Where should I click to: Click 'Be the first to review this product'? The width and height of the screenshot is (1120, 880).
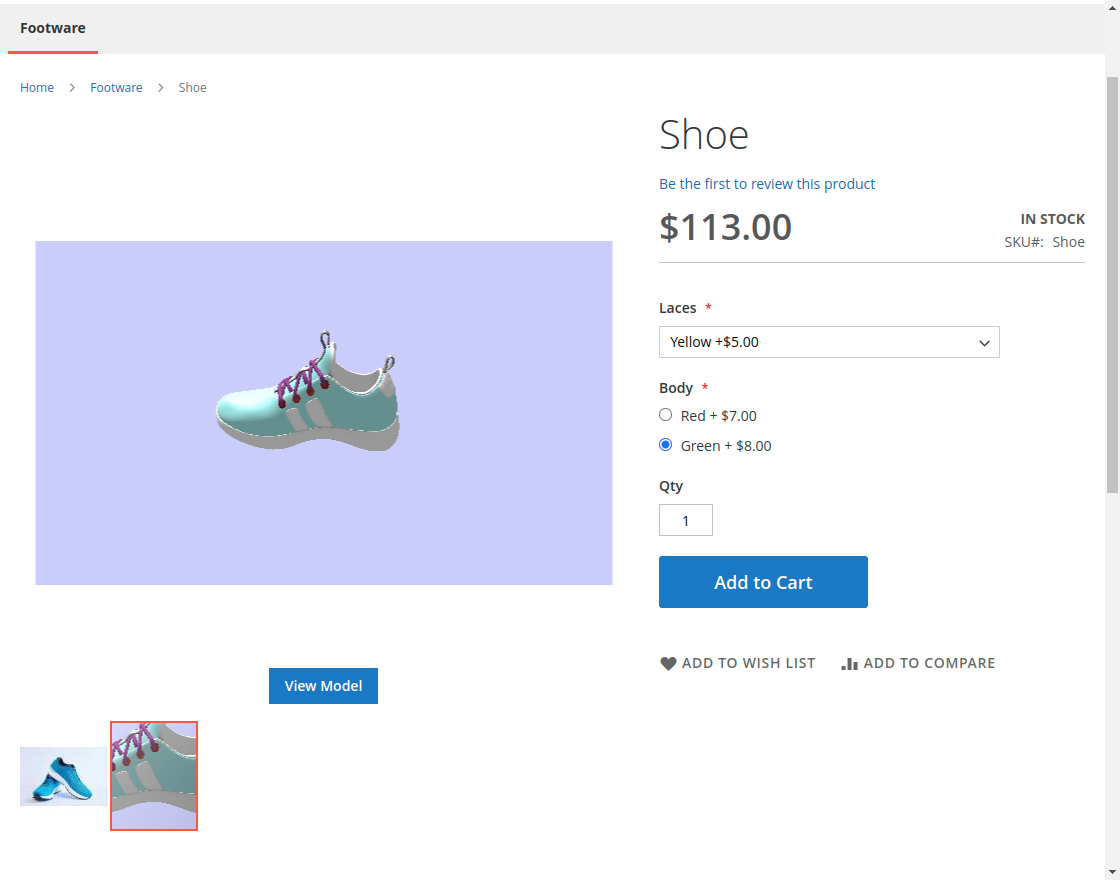click(x=767, y=183)
